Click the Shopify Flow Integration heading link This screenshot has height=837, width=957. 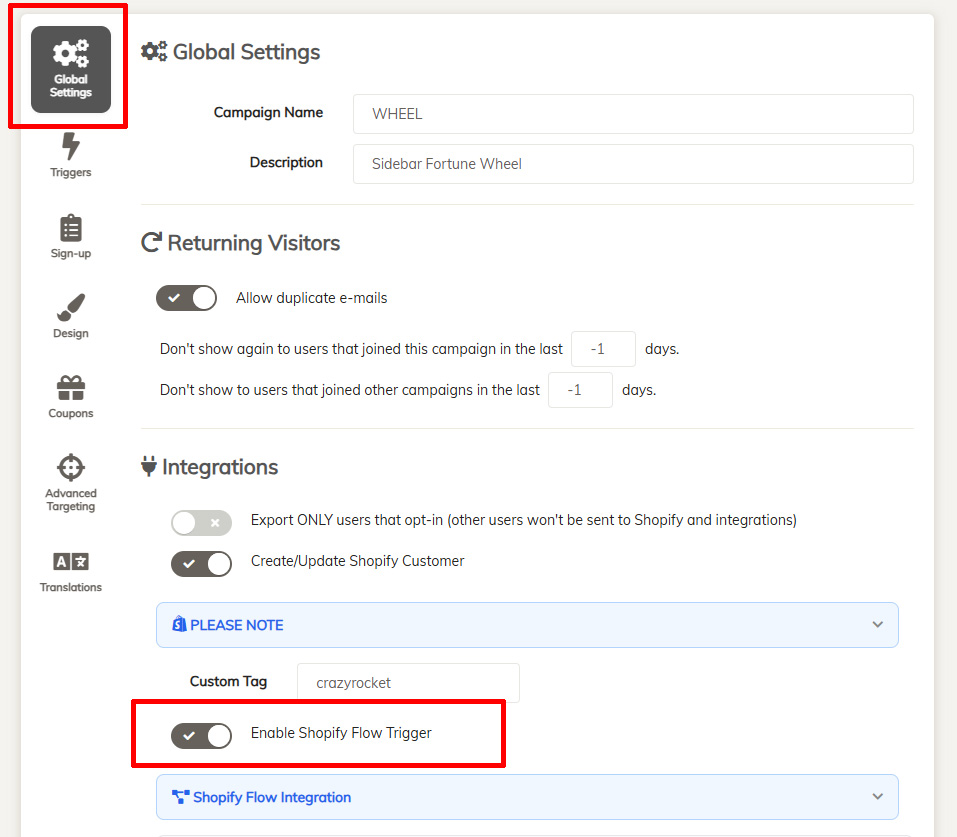[x=271, y=797]
